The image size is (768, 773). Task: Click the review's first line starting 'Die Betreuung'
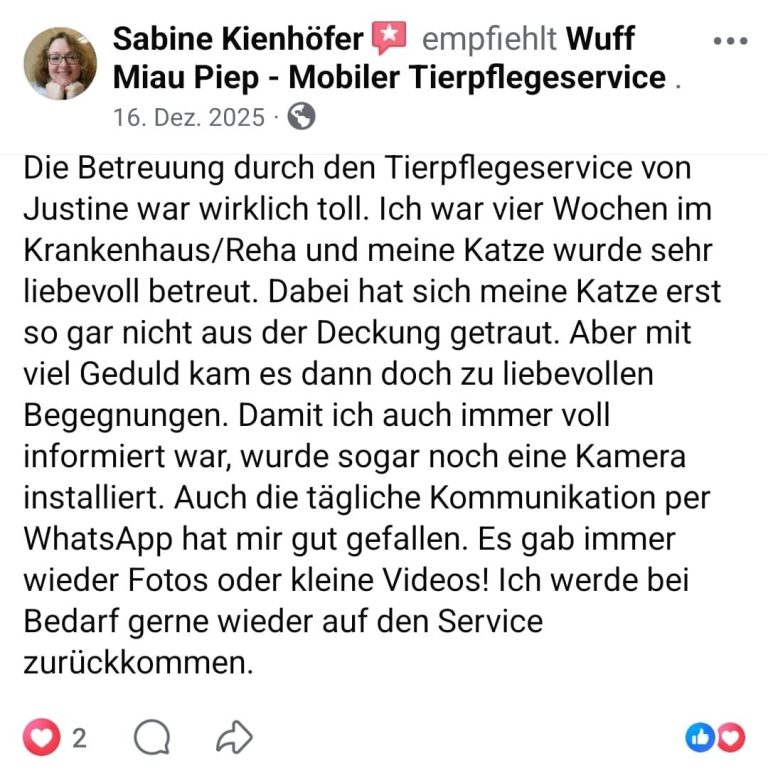tap(357, 168)
